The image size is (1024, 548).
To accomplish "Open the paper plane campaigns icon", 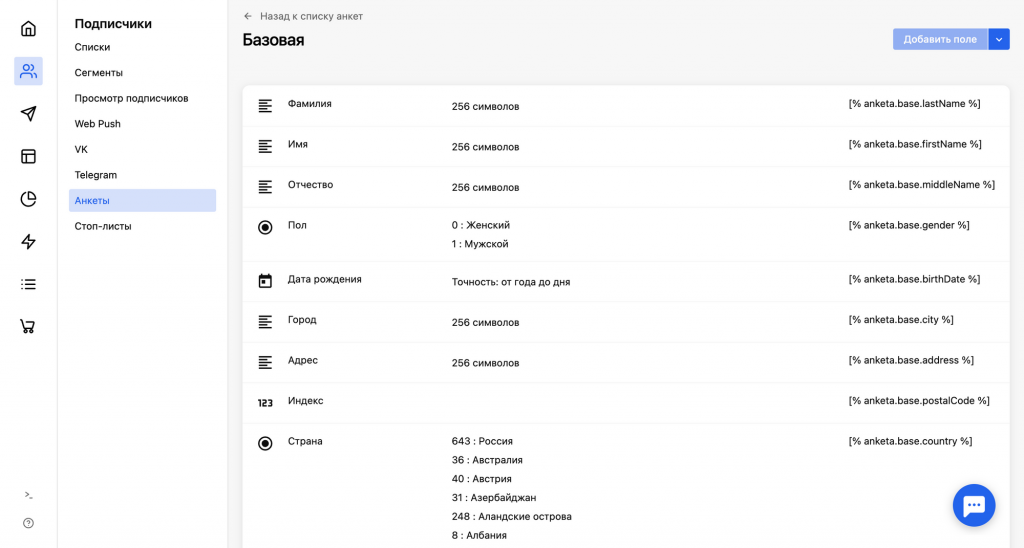I will point(28,114).
